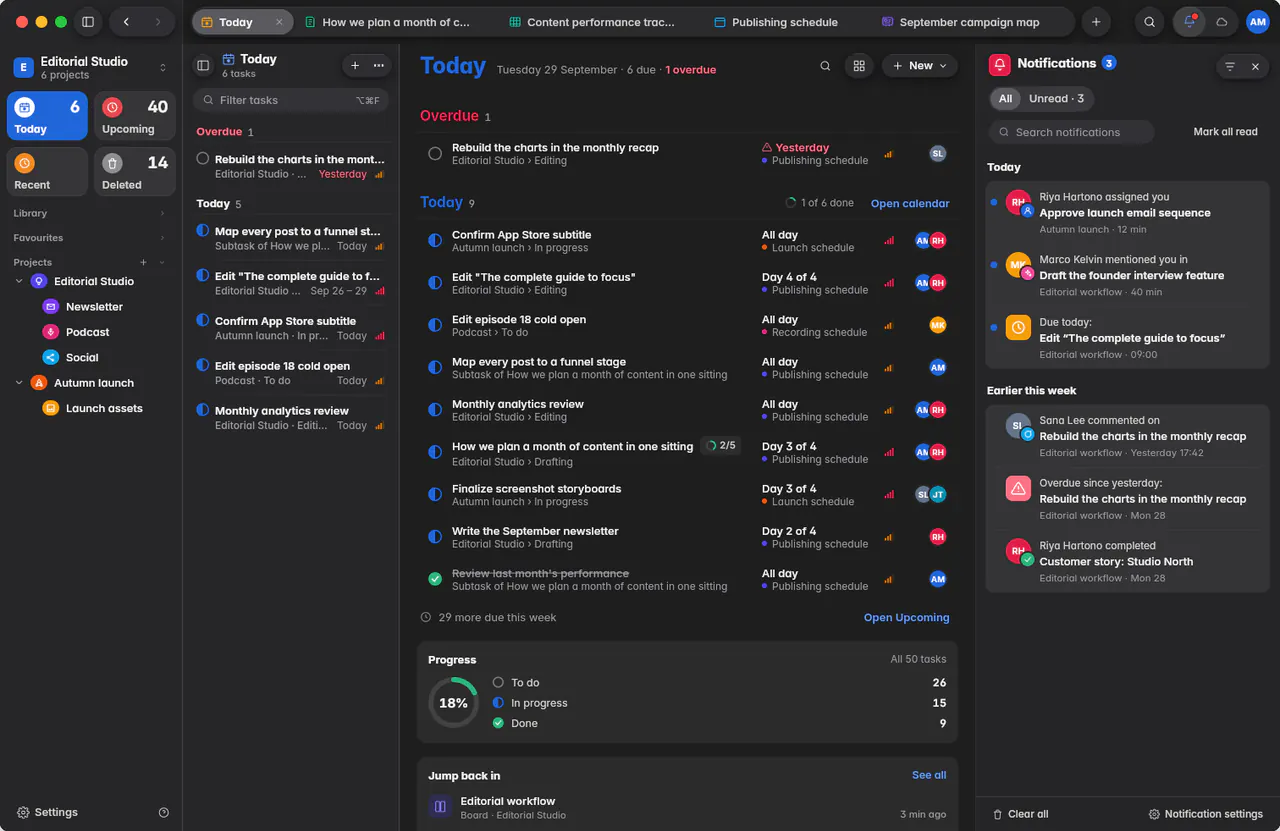The height and width of the screenshot is (831, 1280).
Task: Toggle status of Write the September newsletter
Action: (435, 537)
